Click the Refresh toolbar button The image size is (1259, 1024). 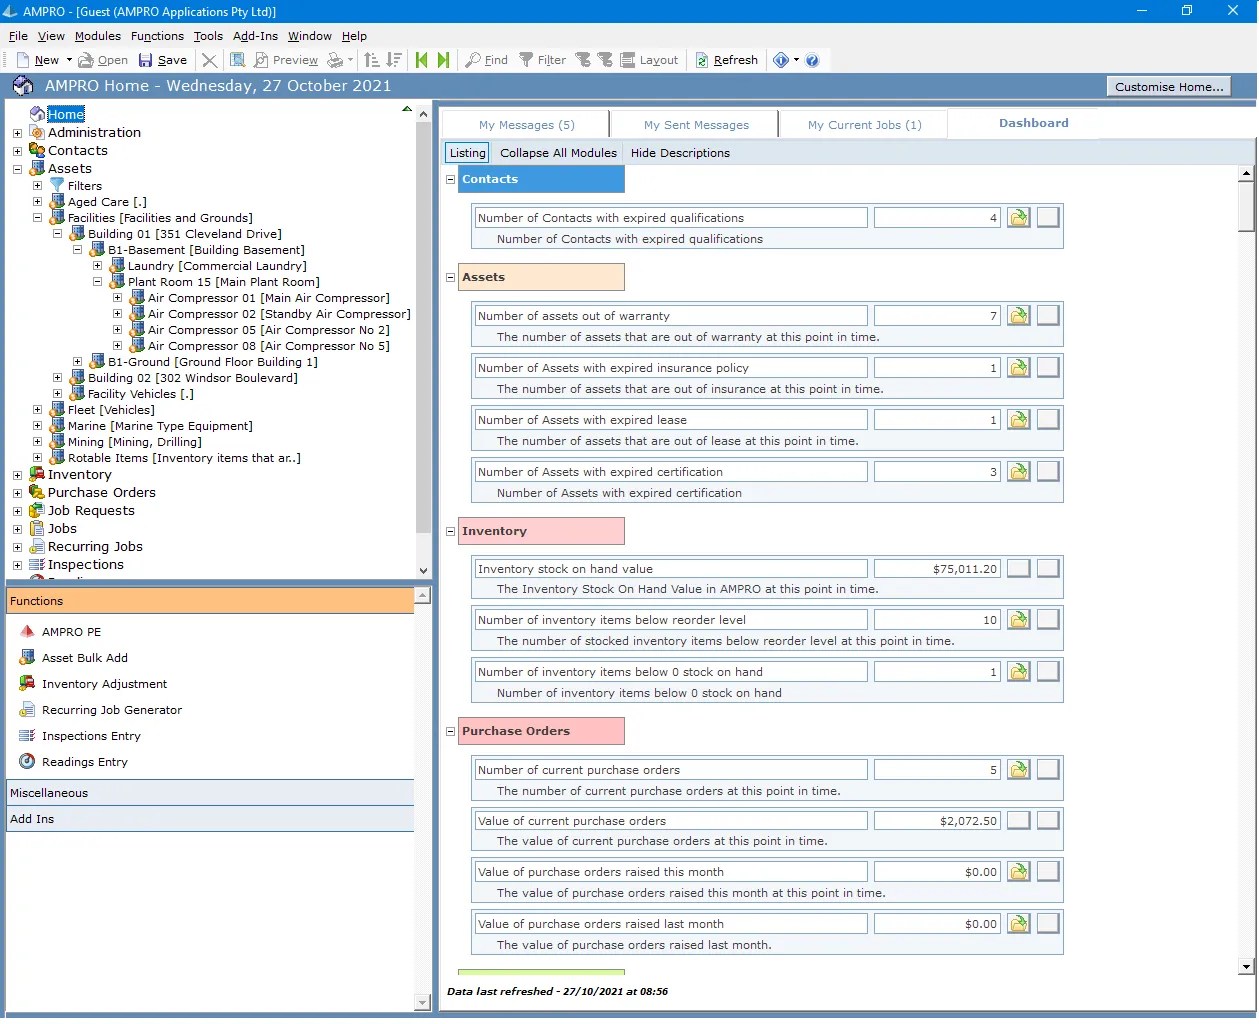point(726,60)
